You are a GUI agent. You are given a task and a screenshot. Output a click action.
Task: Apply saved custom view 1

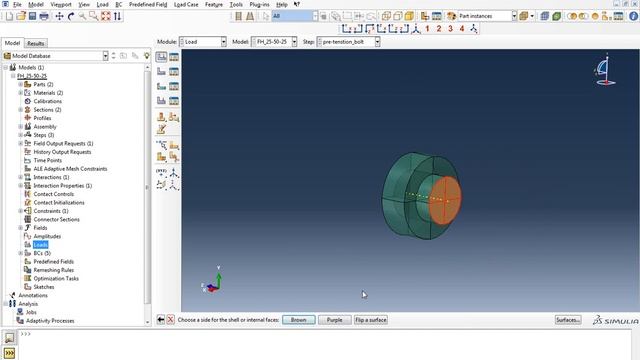pyautogui.click(x=427, y=29)
